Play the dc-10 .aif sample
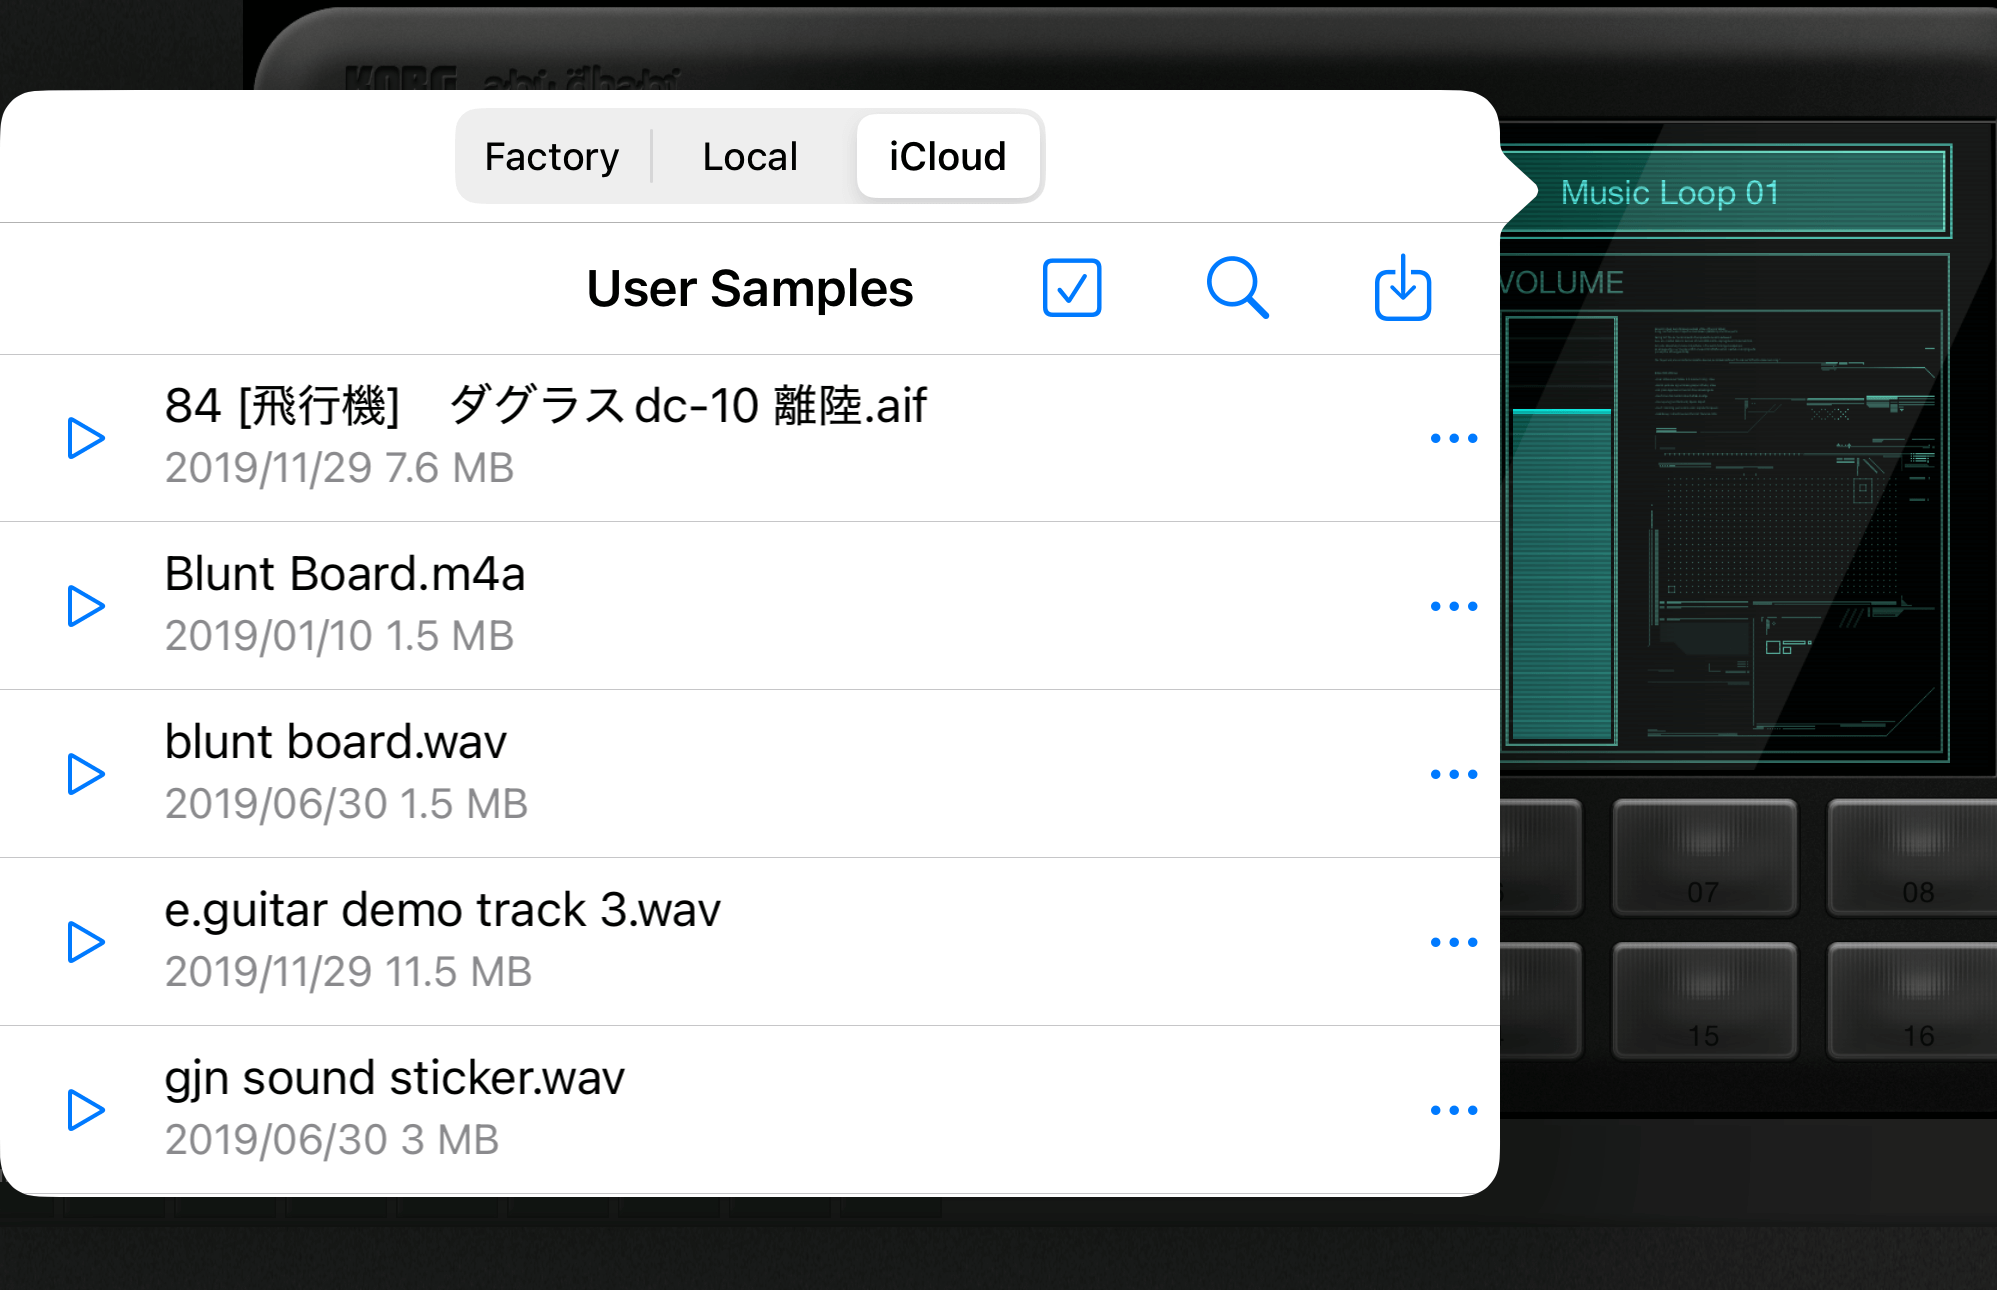The image size is (1997, 1290). [86, 438]
